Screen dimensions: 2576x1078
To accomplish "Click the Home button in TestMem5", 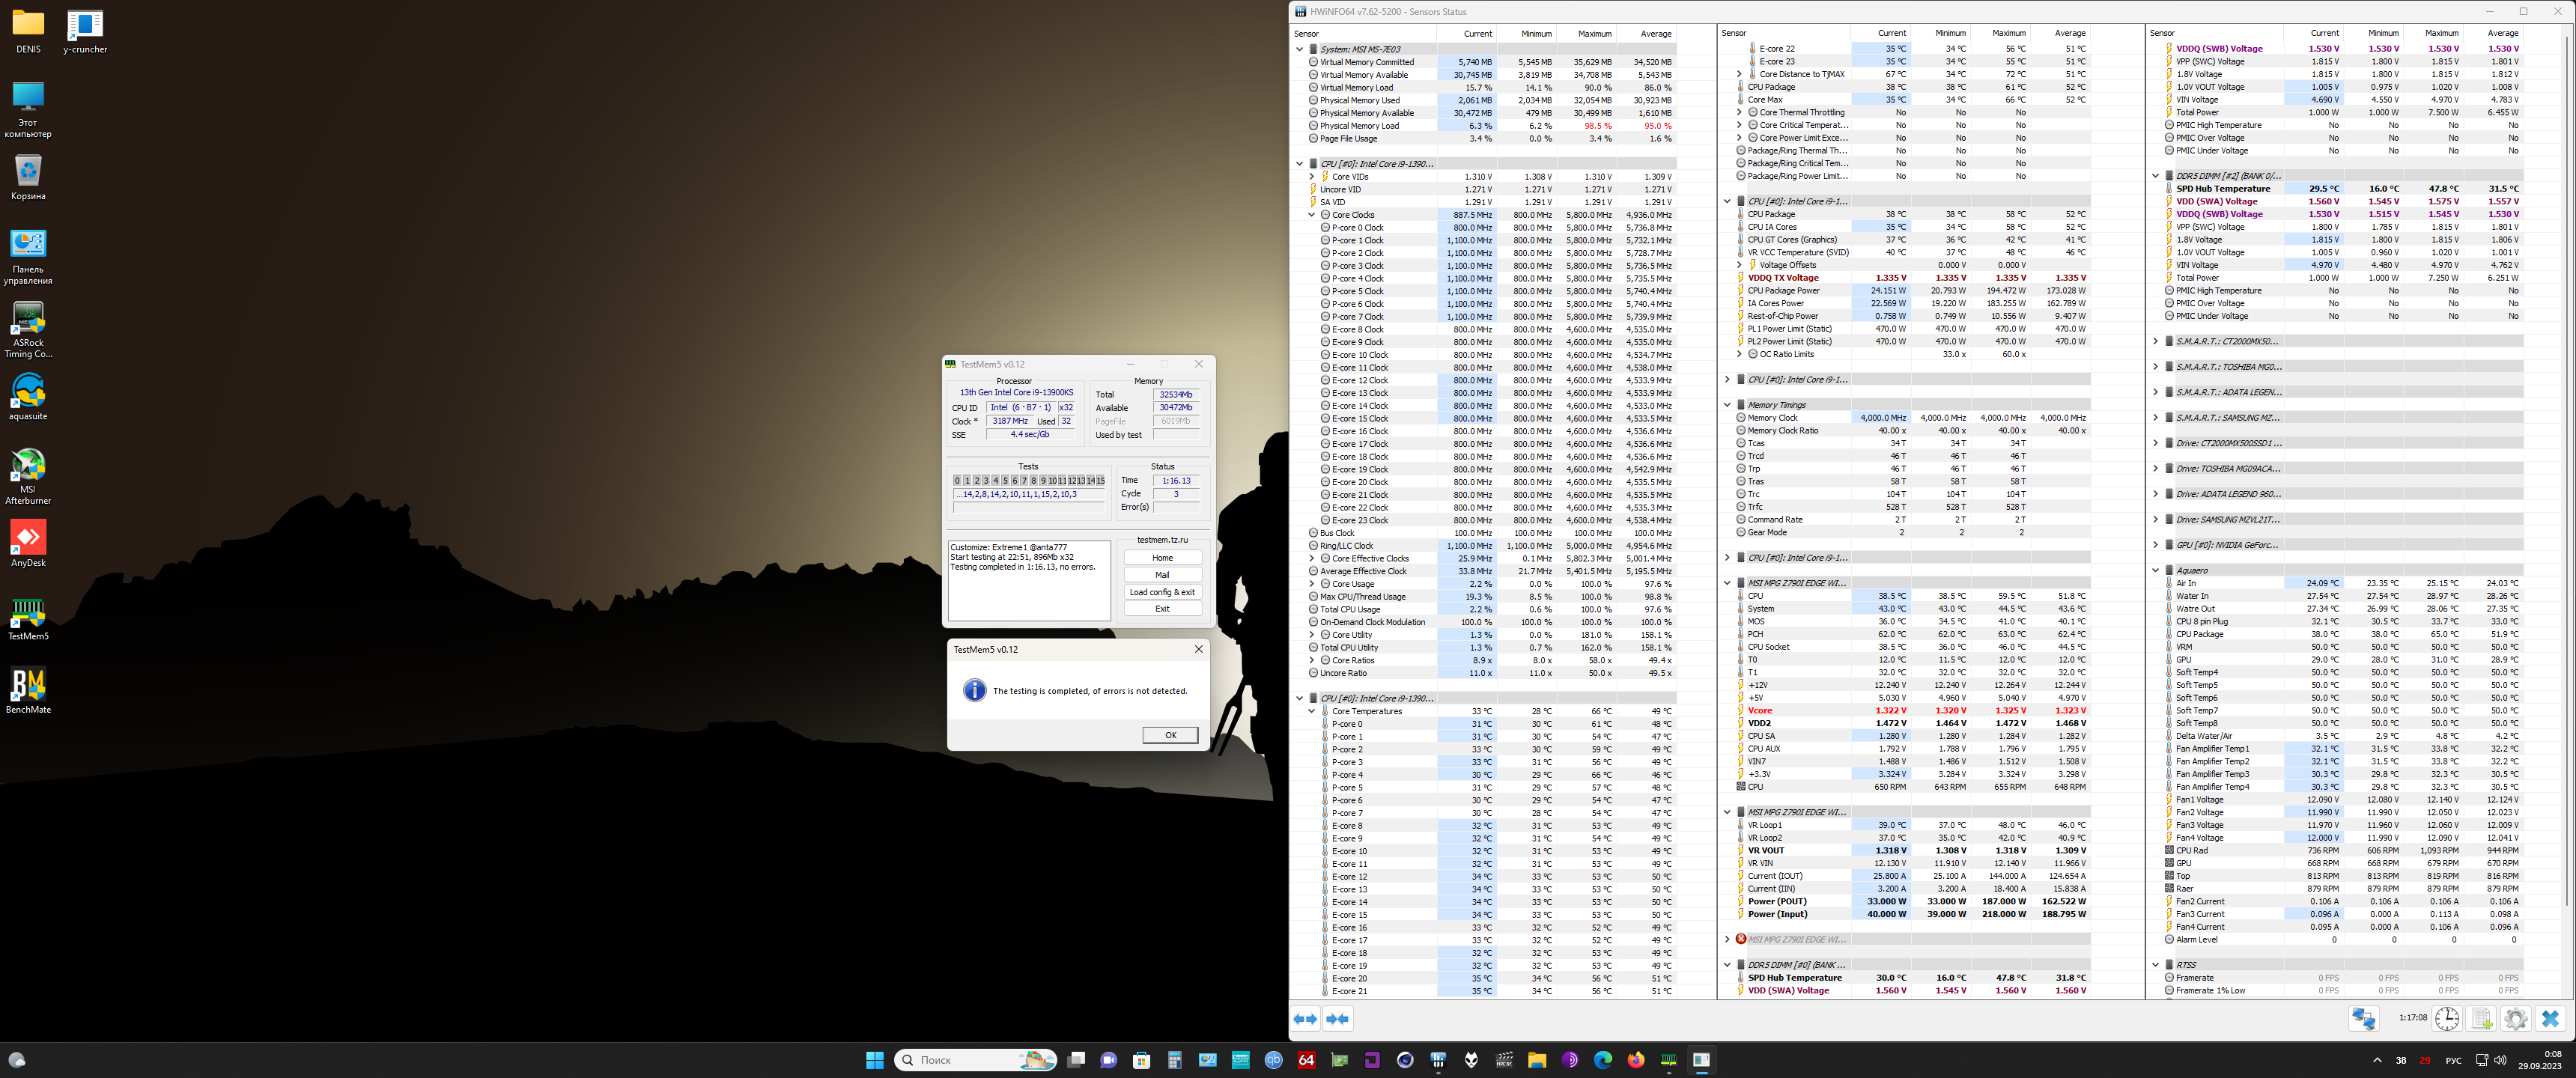I will tap(1162, 558).
